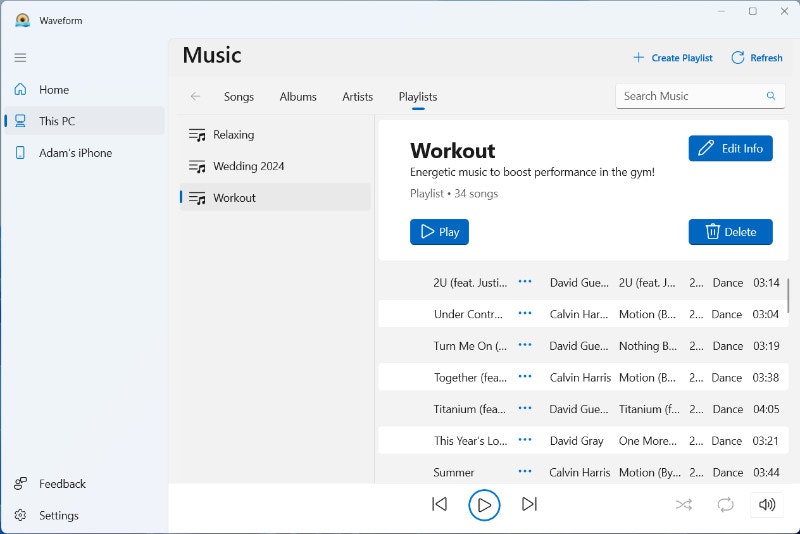Click duration 04:05

766,409
